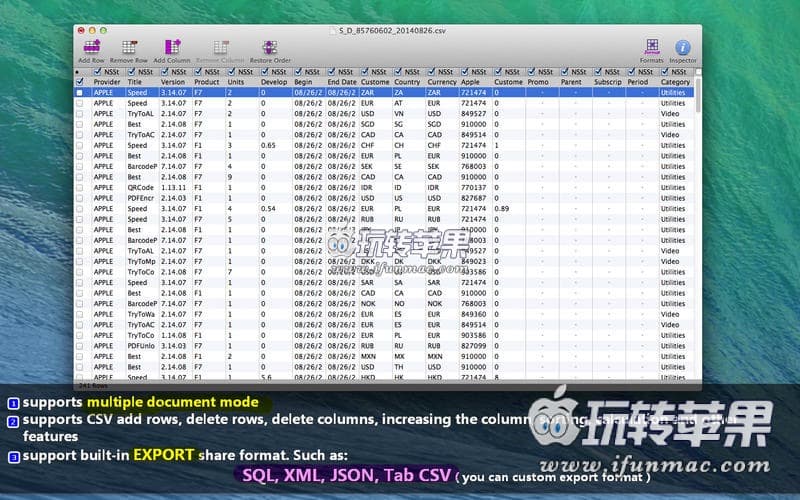Select the country cell ID
This screenshot has height=500, width=800.
coord(398,188)
